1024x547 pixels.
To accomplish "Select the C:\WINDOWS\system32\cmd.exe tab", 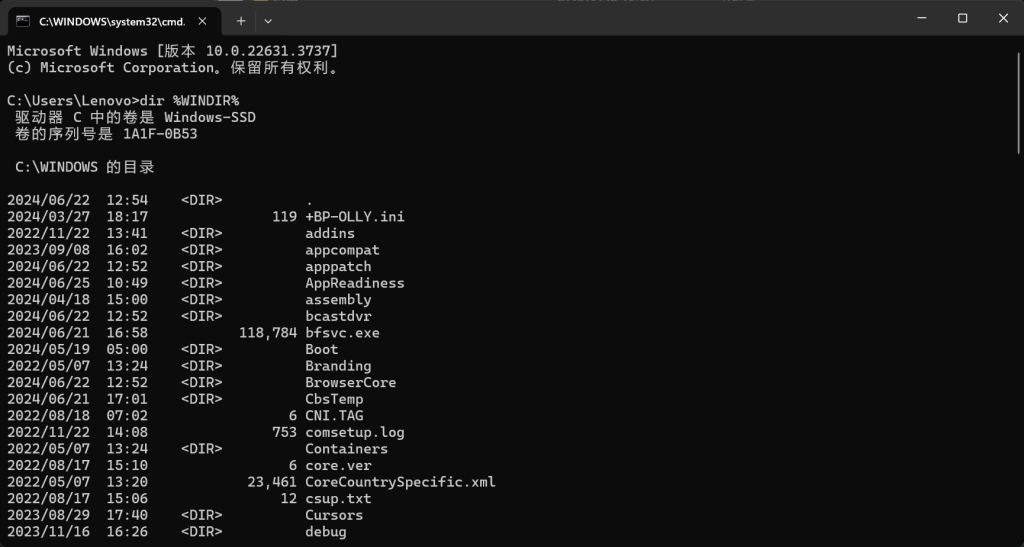I will pyautogui.click(x=110, y=20).
